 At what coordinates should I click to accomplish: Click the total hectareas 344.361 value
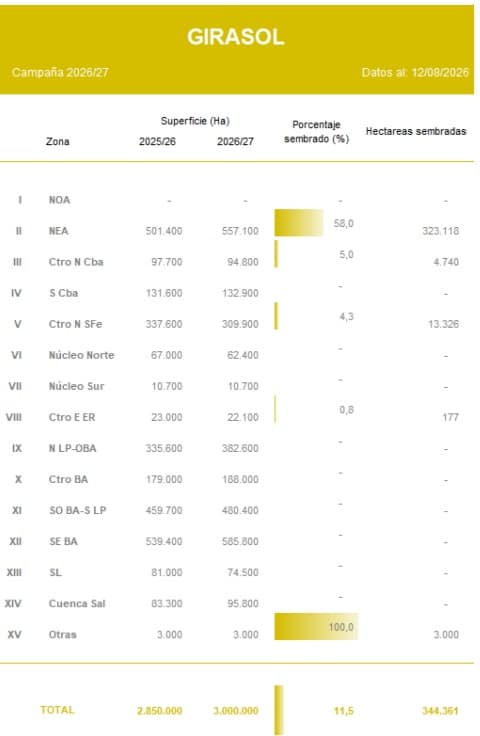click(440, 711)
